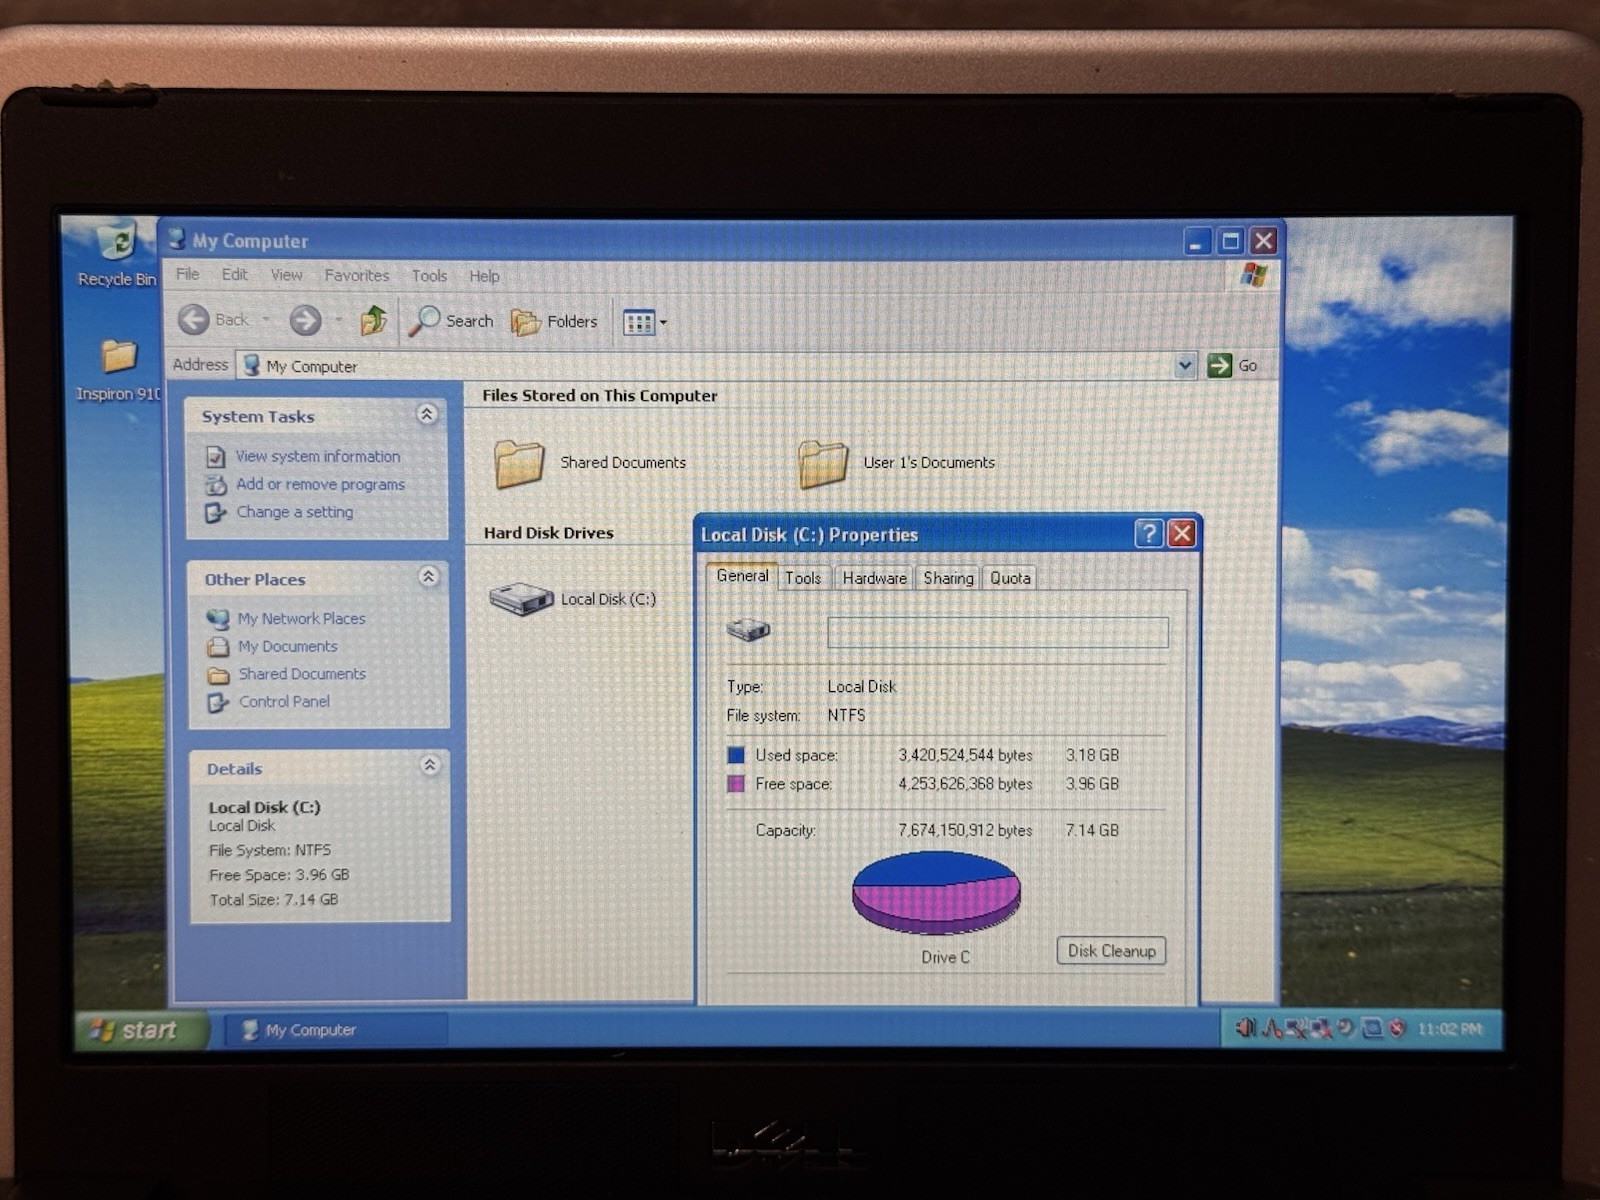The height and width of the screenshot is (1200, 1600).
Task: Click the Help question mark button
Action: [x=1148, y=534]
